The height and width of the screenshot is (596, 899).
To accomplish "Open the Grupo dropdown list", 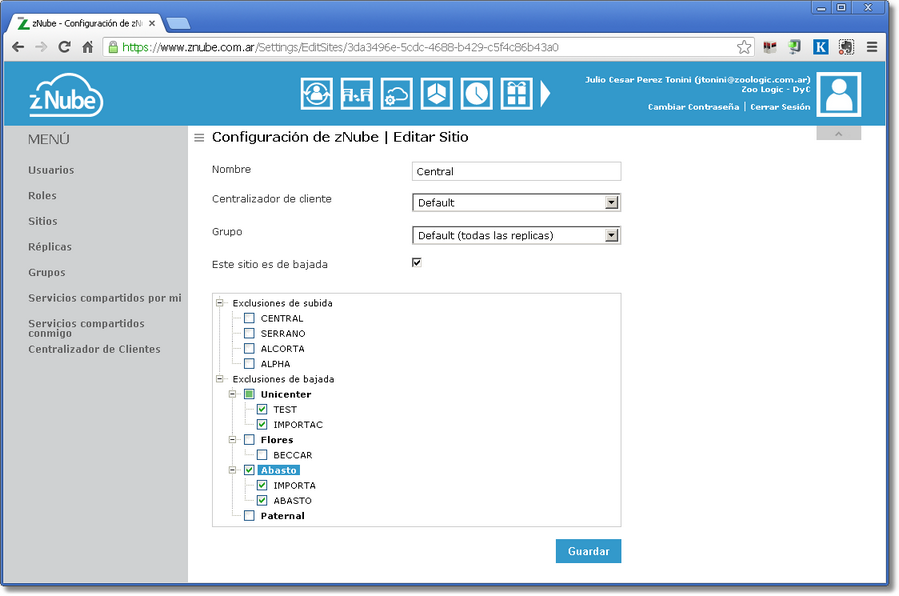I will [x=516, y=236].
